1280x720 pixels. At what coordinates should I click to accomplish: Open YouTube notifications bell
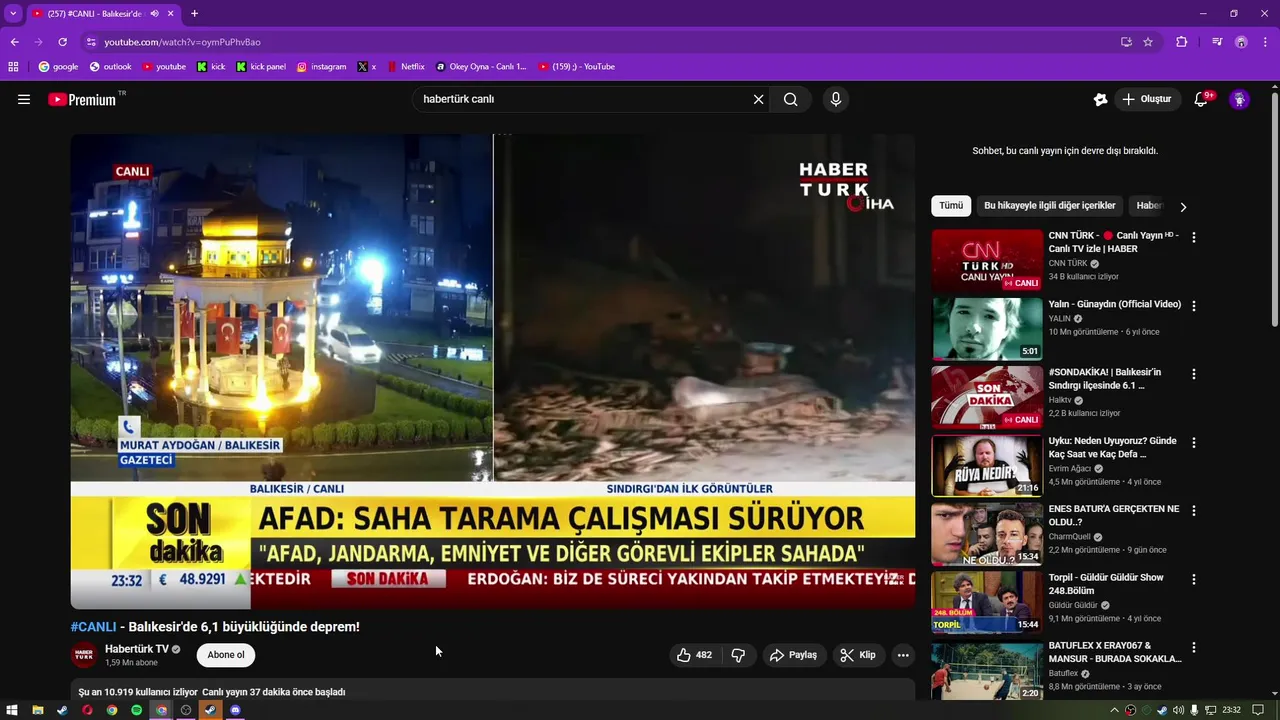point(1201,99)
